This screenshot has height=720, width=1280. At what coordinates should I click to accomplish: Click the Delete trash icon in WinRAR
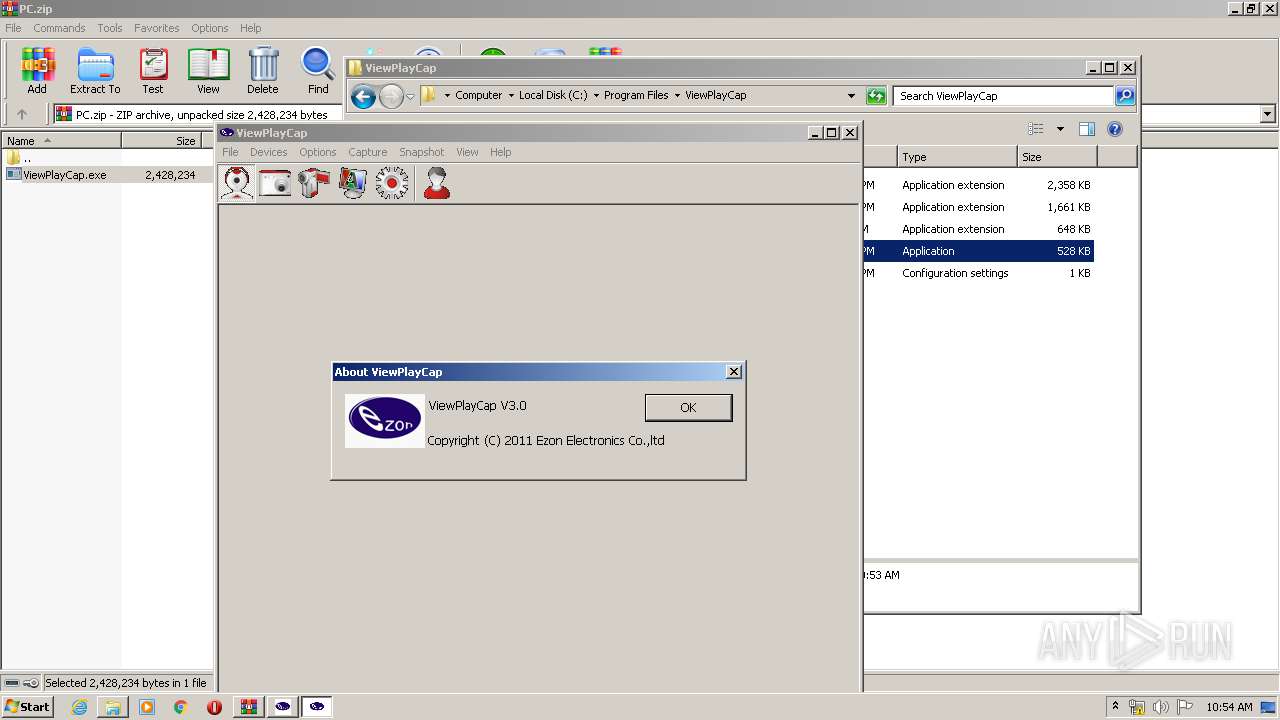263,71
